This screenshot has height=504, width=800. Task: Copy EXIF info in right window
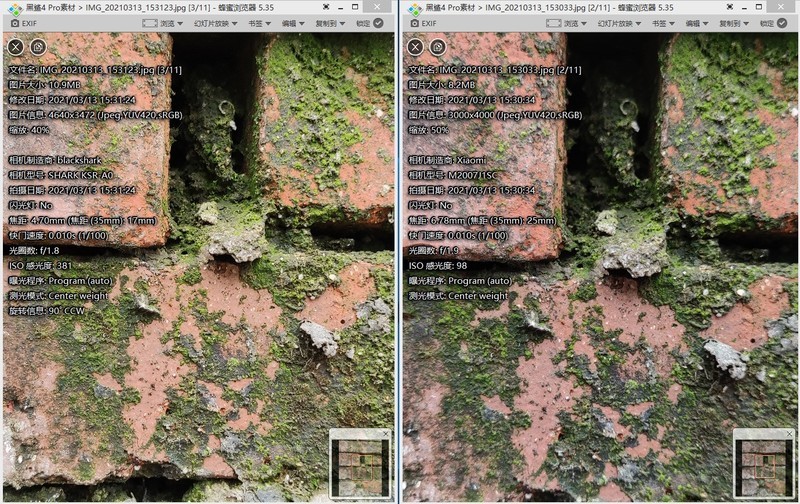pos(438,46)
